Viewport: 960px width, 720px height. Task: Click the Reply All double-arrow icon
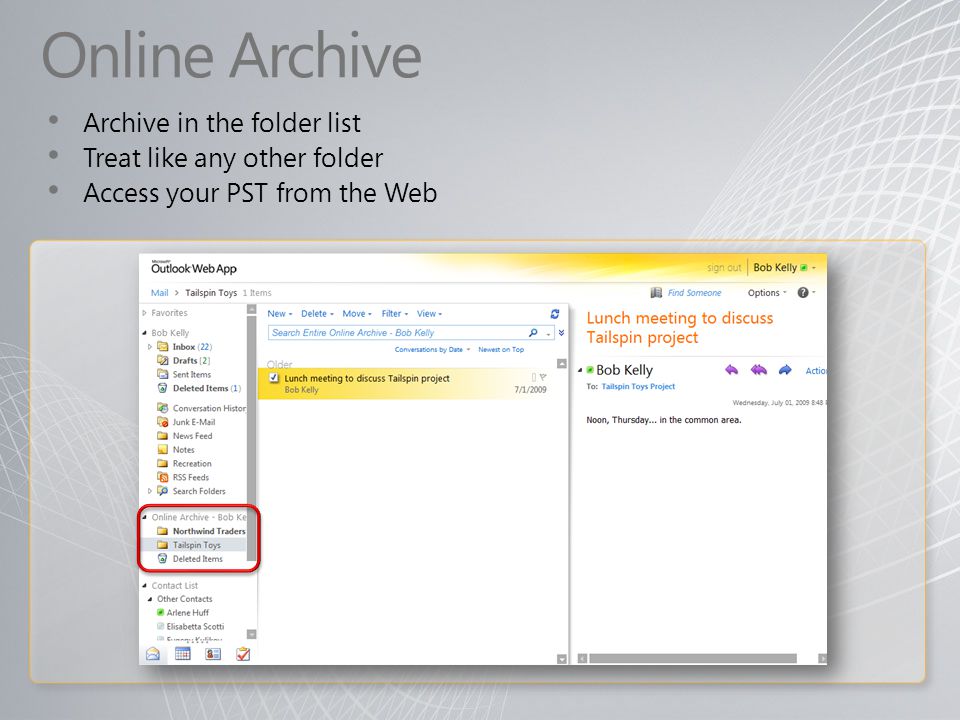pos(759,370)
